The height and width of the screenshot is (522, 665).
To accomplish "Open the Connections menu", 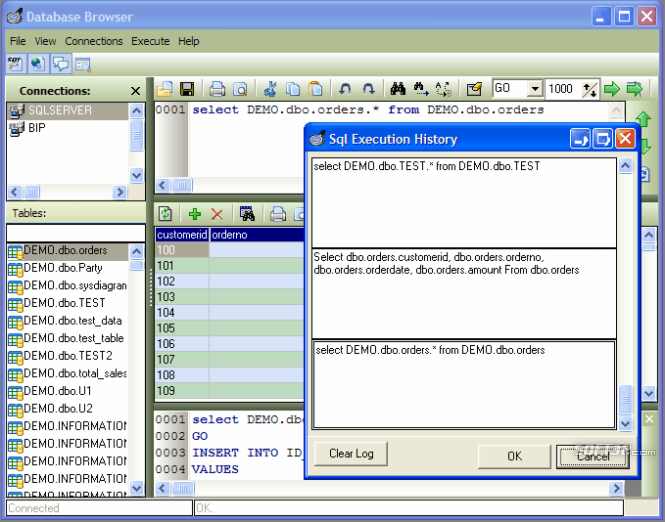I will click(94, 41).
